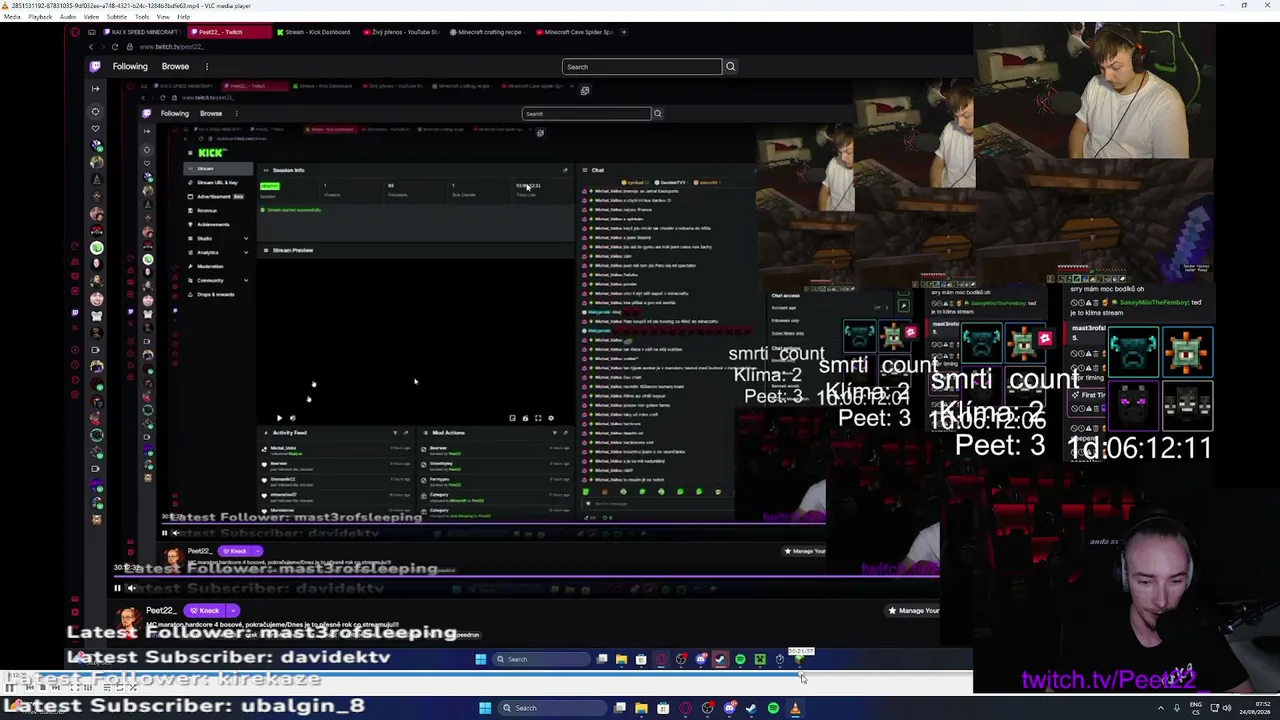Click the VLC play/pause button
The height and width of the screenshot is (720, 1280).
10,688
